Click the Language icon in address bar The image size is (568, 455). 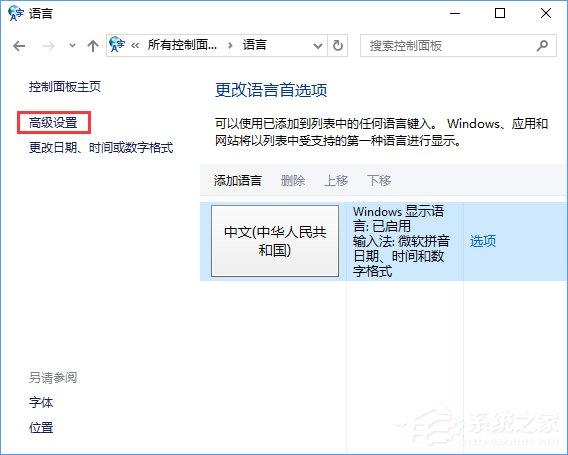click(117, 45)
